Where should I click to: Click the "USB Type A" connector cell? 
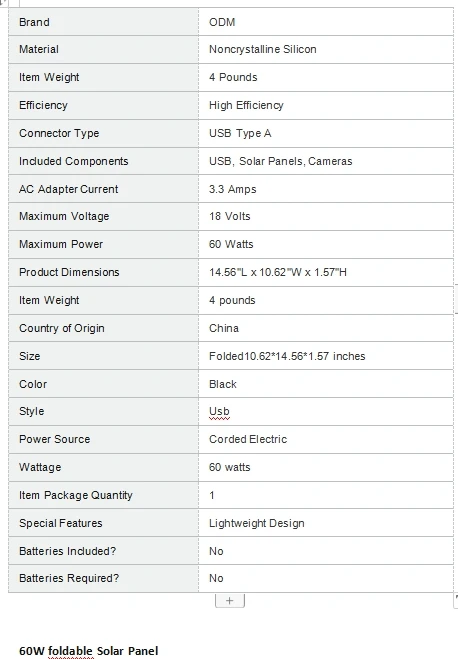326,133
